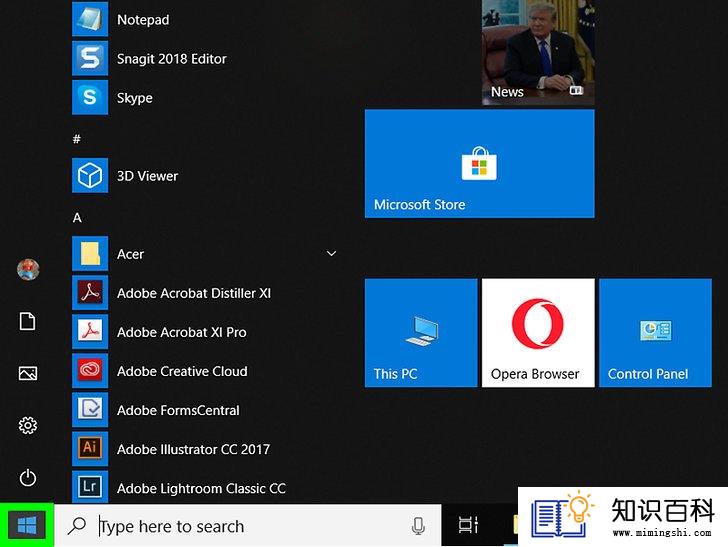Select 'Adobe FormsCentral' text
Screen dimensions: 728x547
178,410
